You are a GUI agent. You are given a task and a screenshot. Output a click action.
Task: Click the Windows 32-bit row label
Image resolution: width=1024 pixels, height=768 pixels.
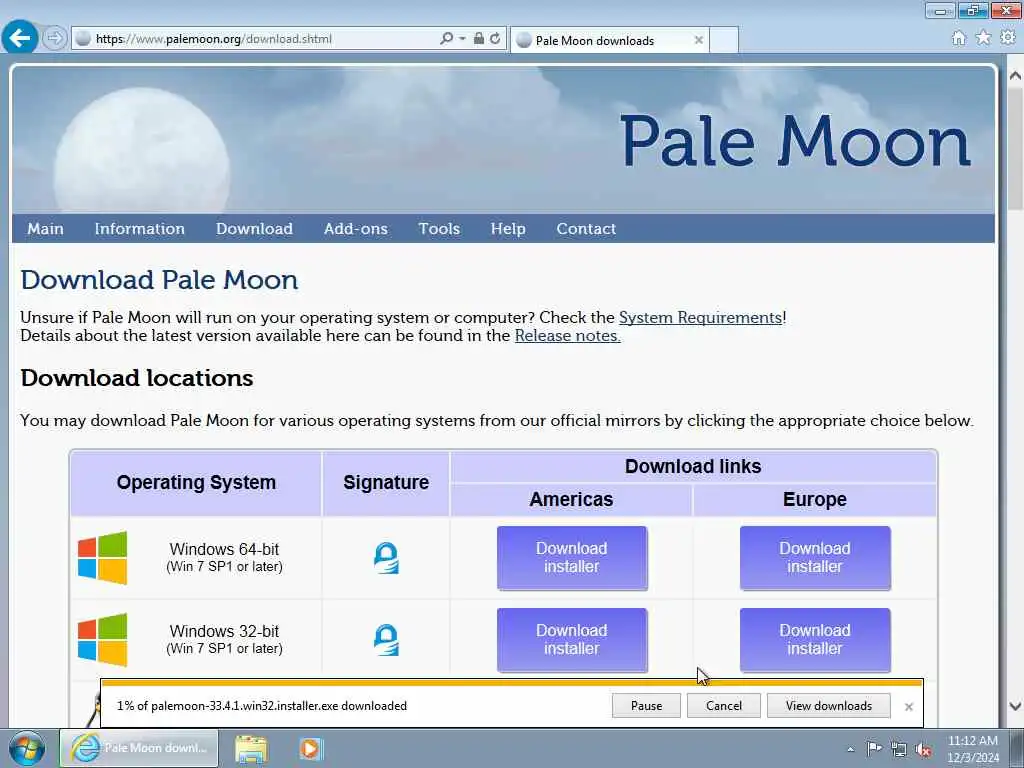(225, 639)
